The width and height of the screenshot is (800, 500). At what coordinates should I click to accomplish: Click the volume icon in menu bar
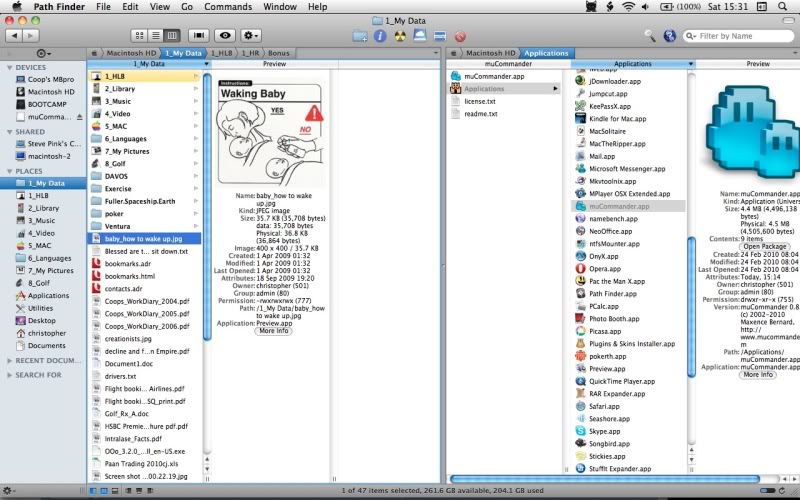click(645, 7)
